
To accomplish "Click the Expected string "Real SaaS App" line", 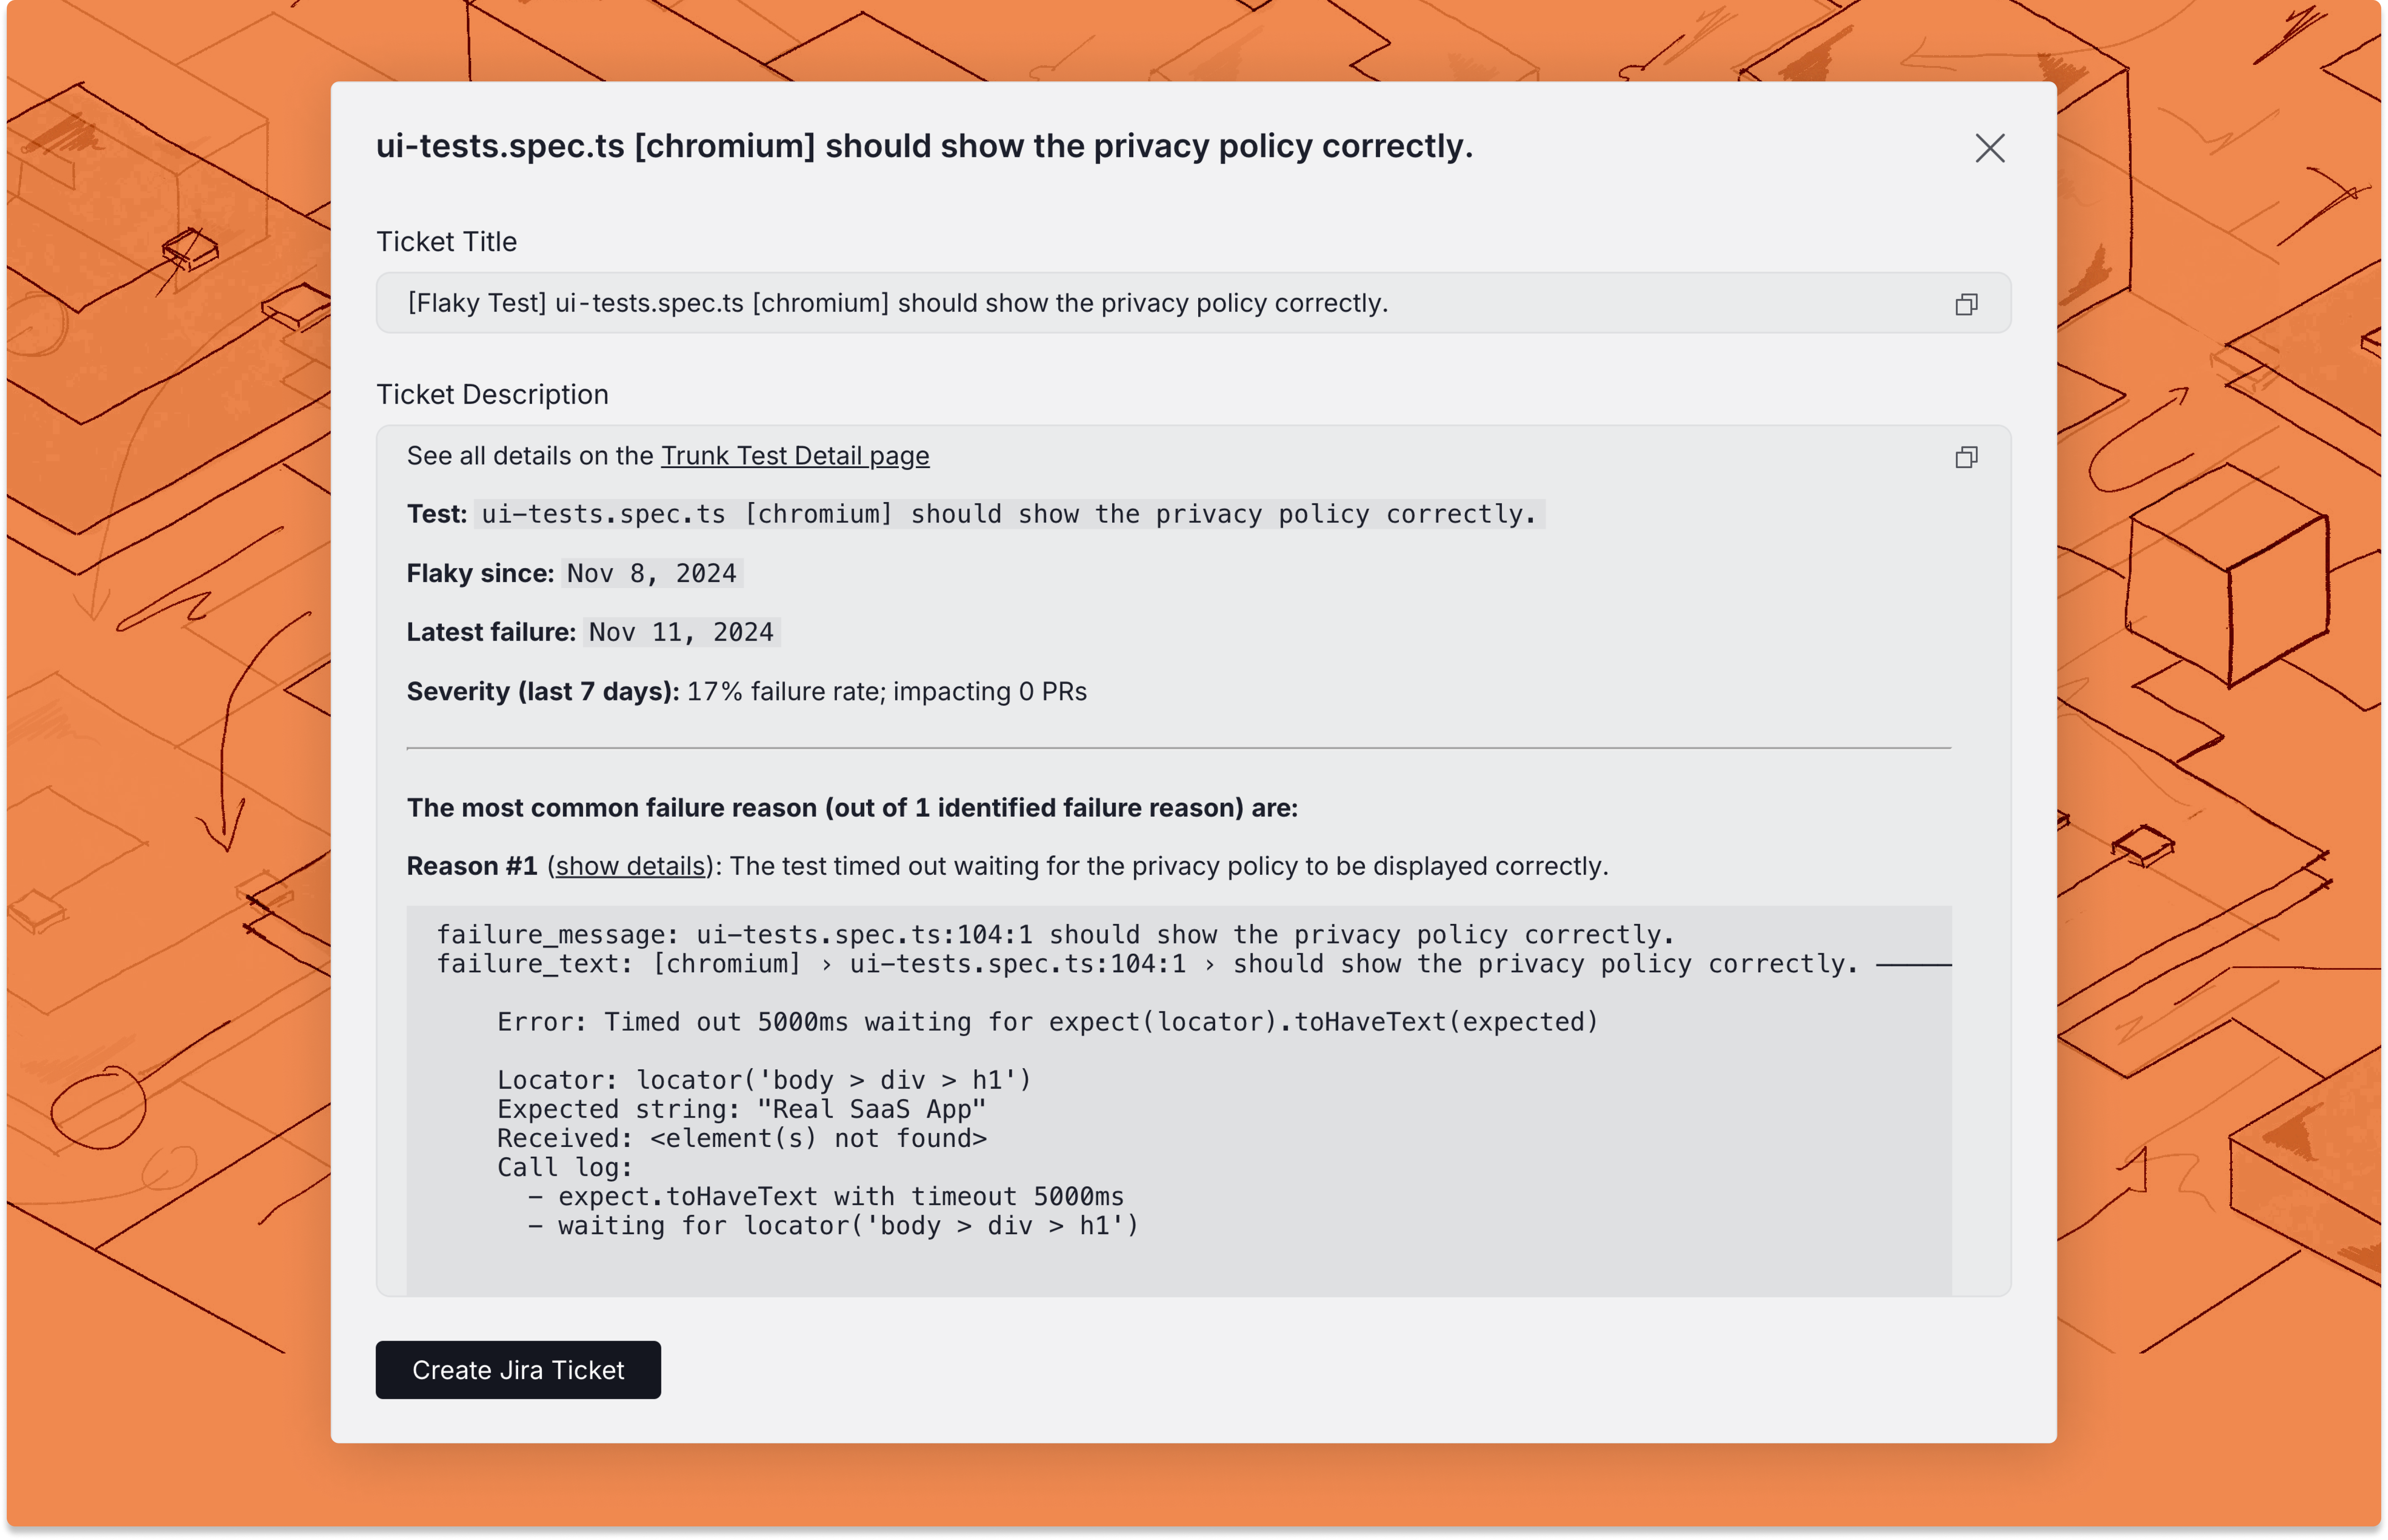I will point(741,1109).
